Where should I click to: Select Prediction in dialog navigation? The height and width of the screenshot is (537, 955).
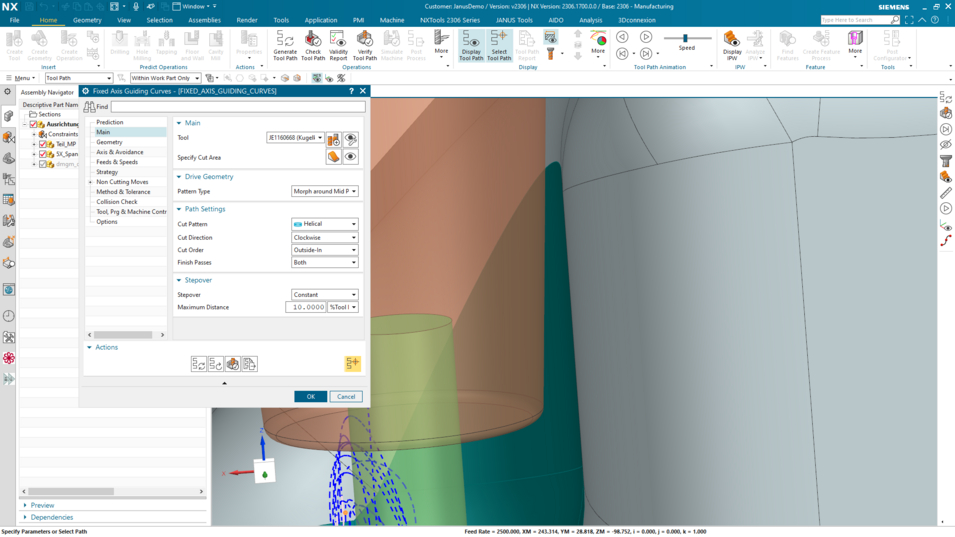(x=110, y=122)
